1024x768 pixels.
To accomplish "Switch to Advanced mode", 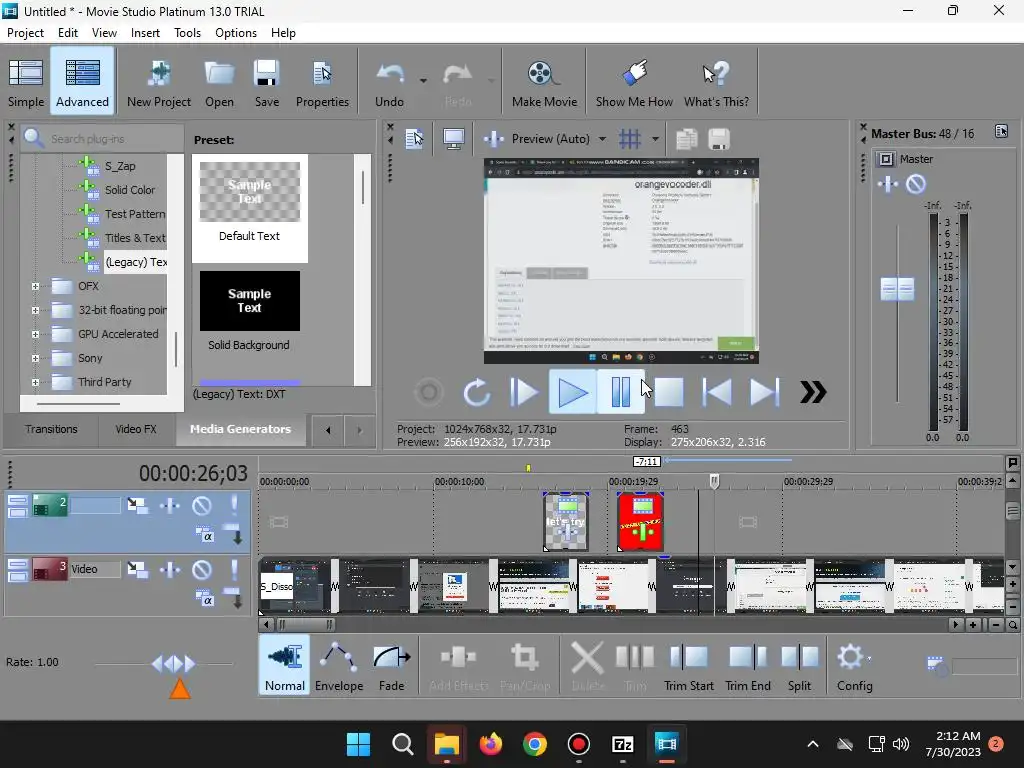I will pos(82,83).
